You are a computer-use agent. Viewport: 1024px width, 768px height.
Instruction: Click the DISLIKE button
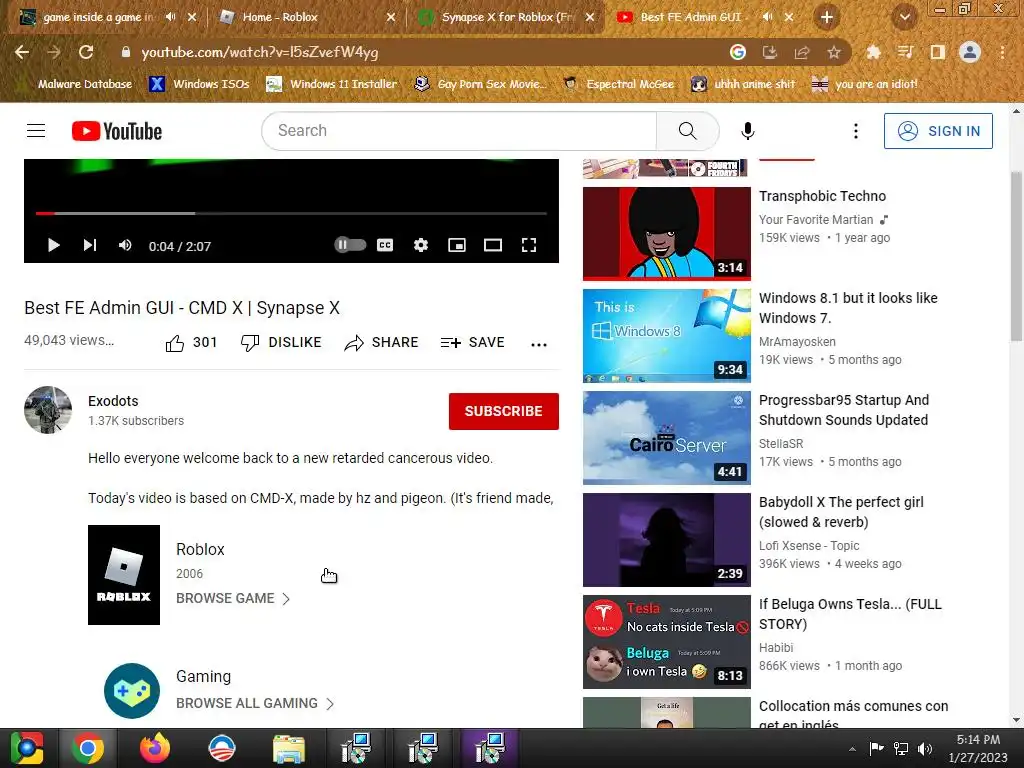coord(281,343)
